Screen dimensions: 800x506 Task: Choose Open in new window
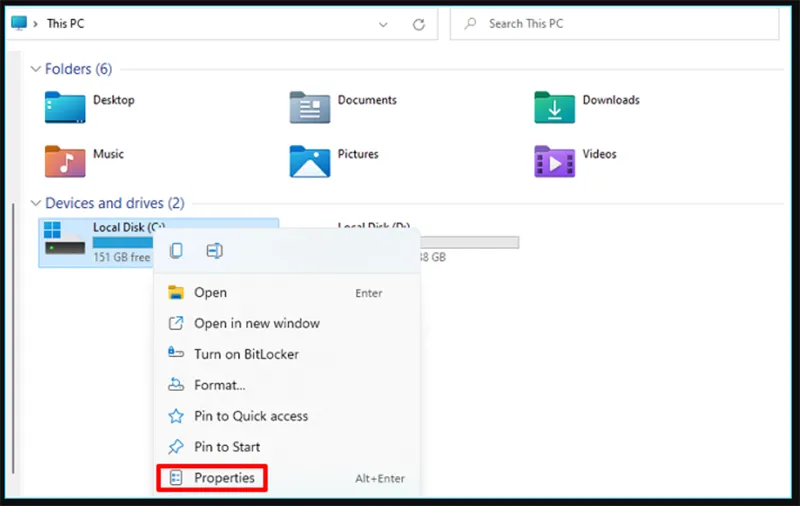click(287, 323)
